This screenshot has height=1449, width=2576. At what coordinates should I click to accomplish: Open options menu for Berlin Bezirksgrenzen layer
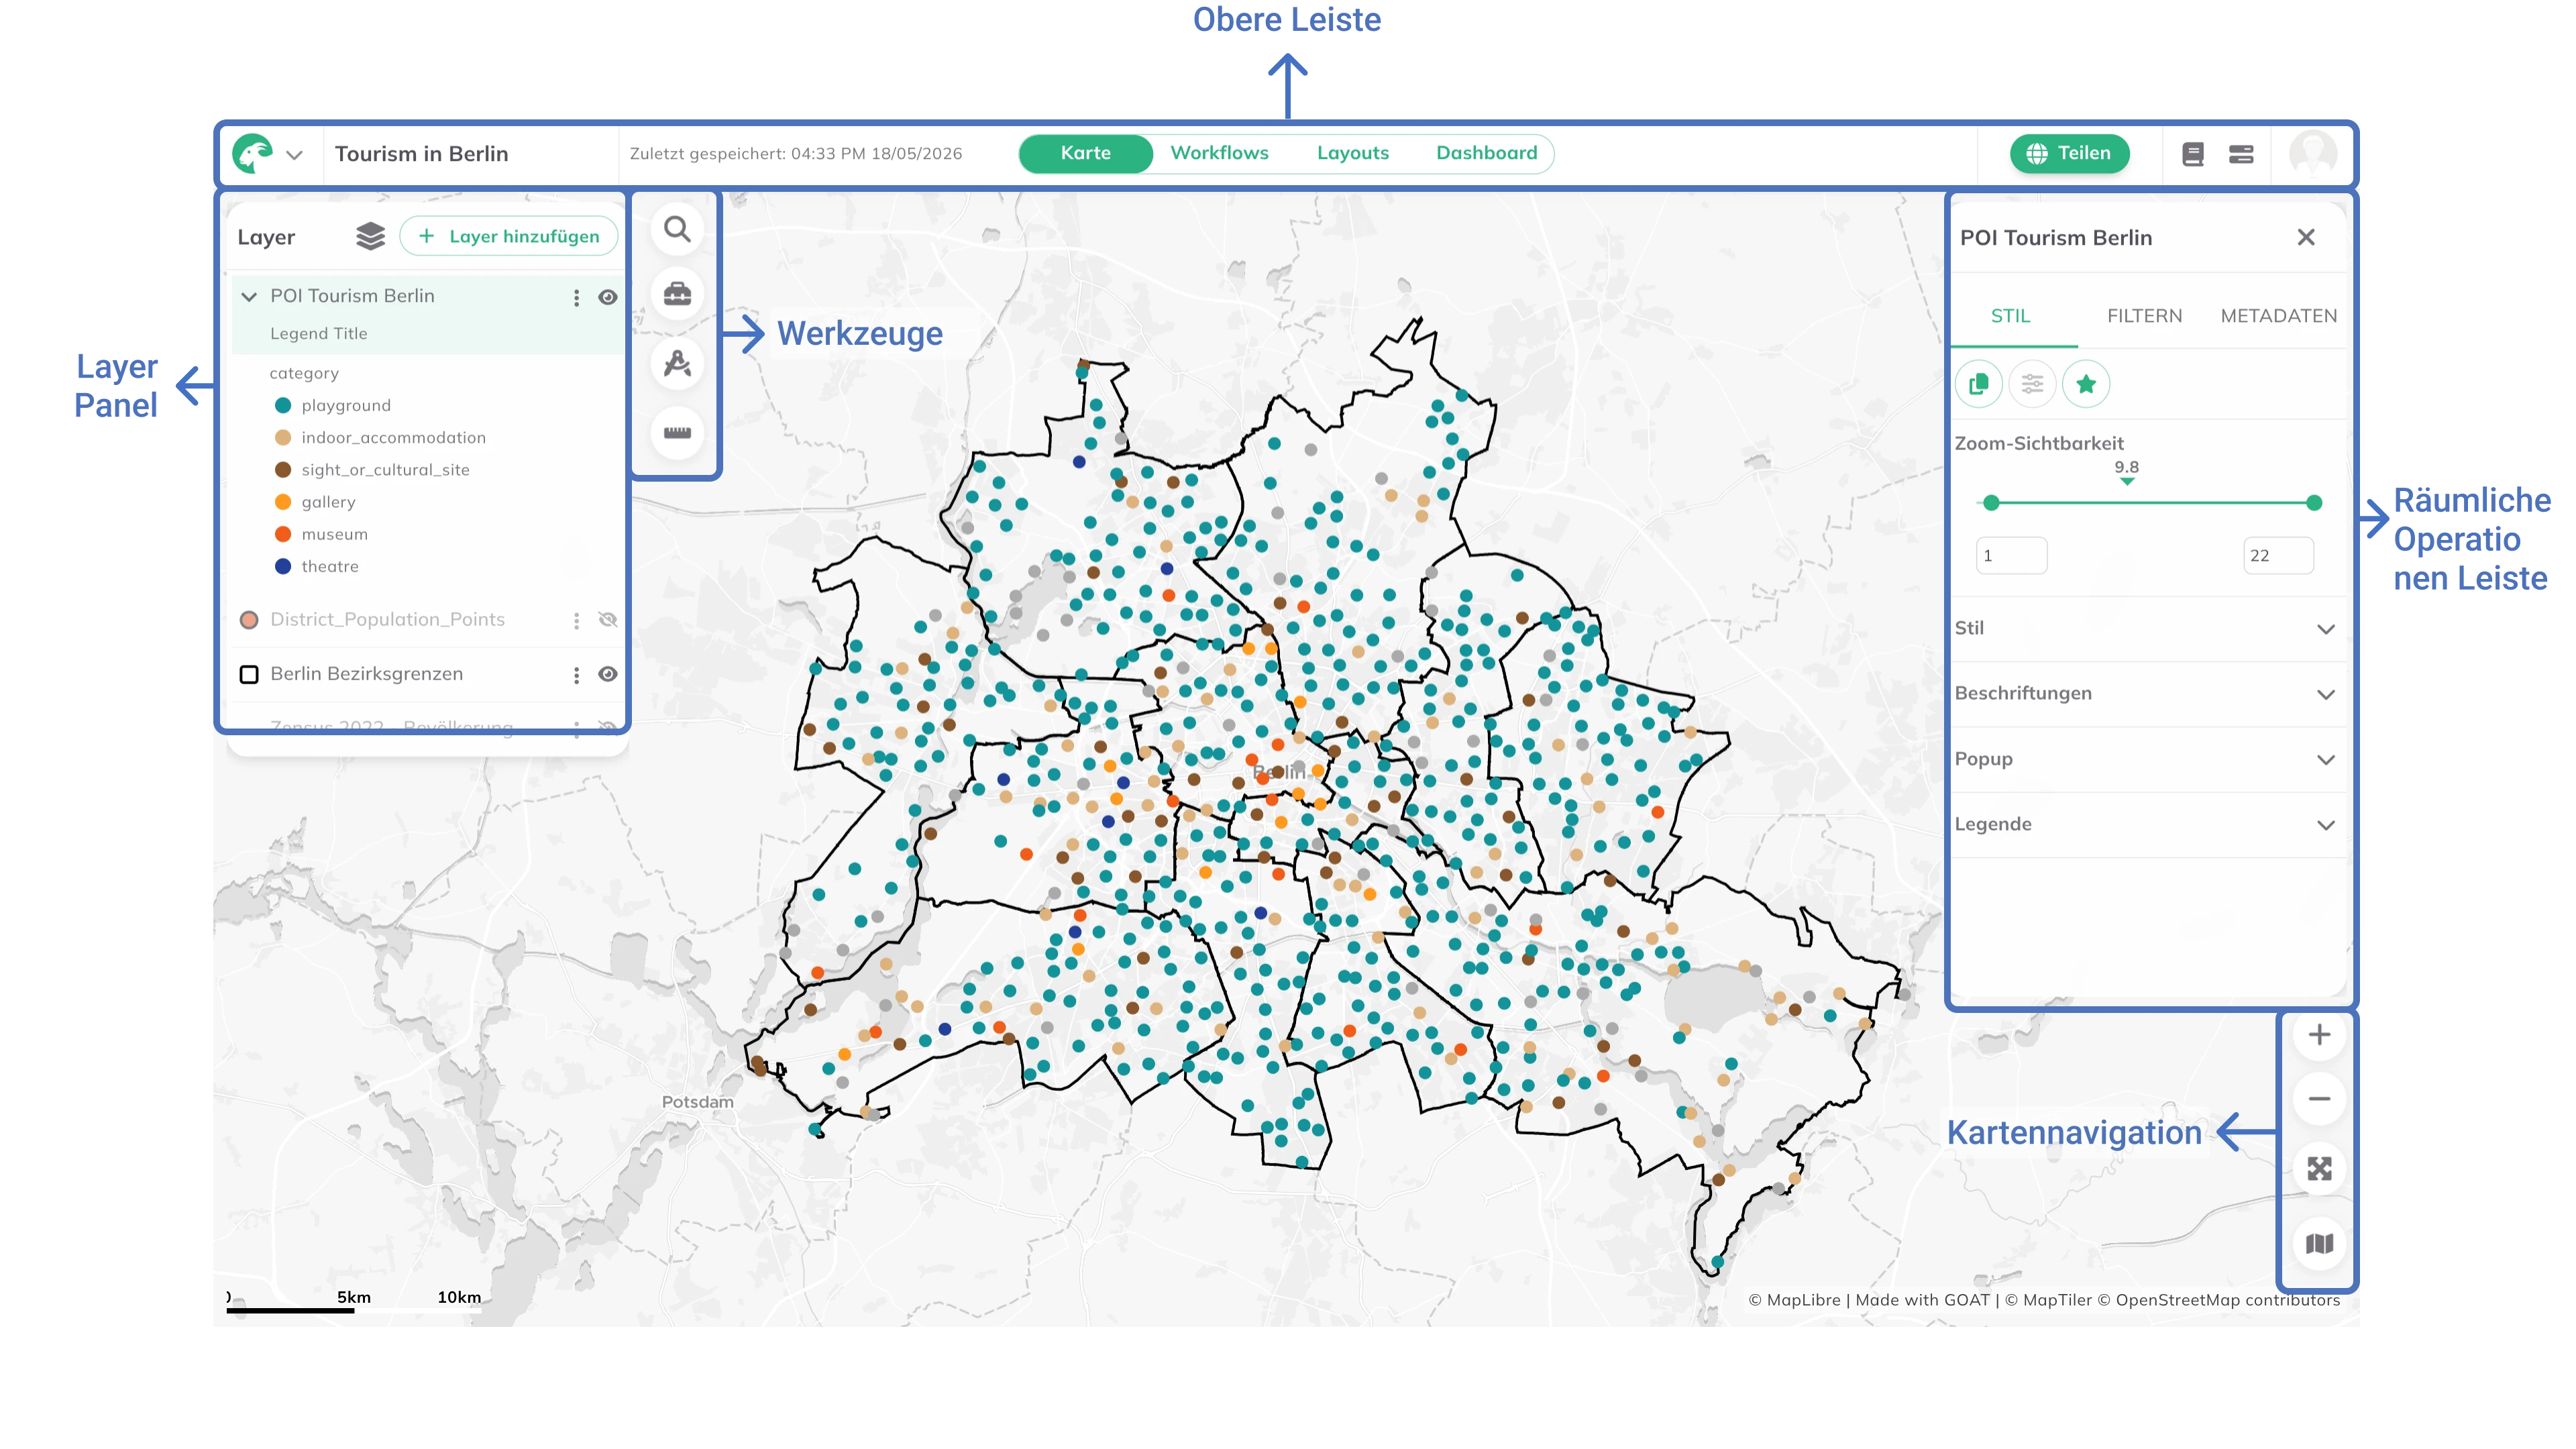point(576,675)
